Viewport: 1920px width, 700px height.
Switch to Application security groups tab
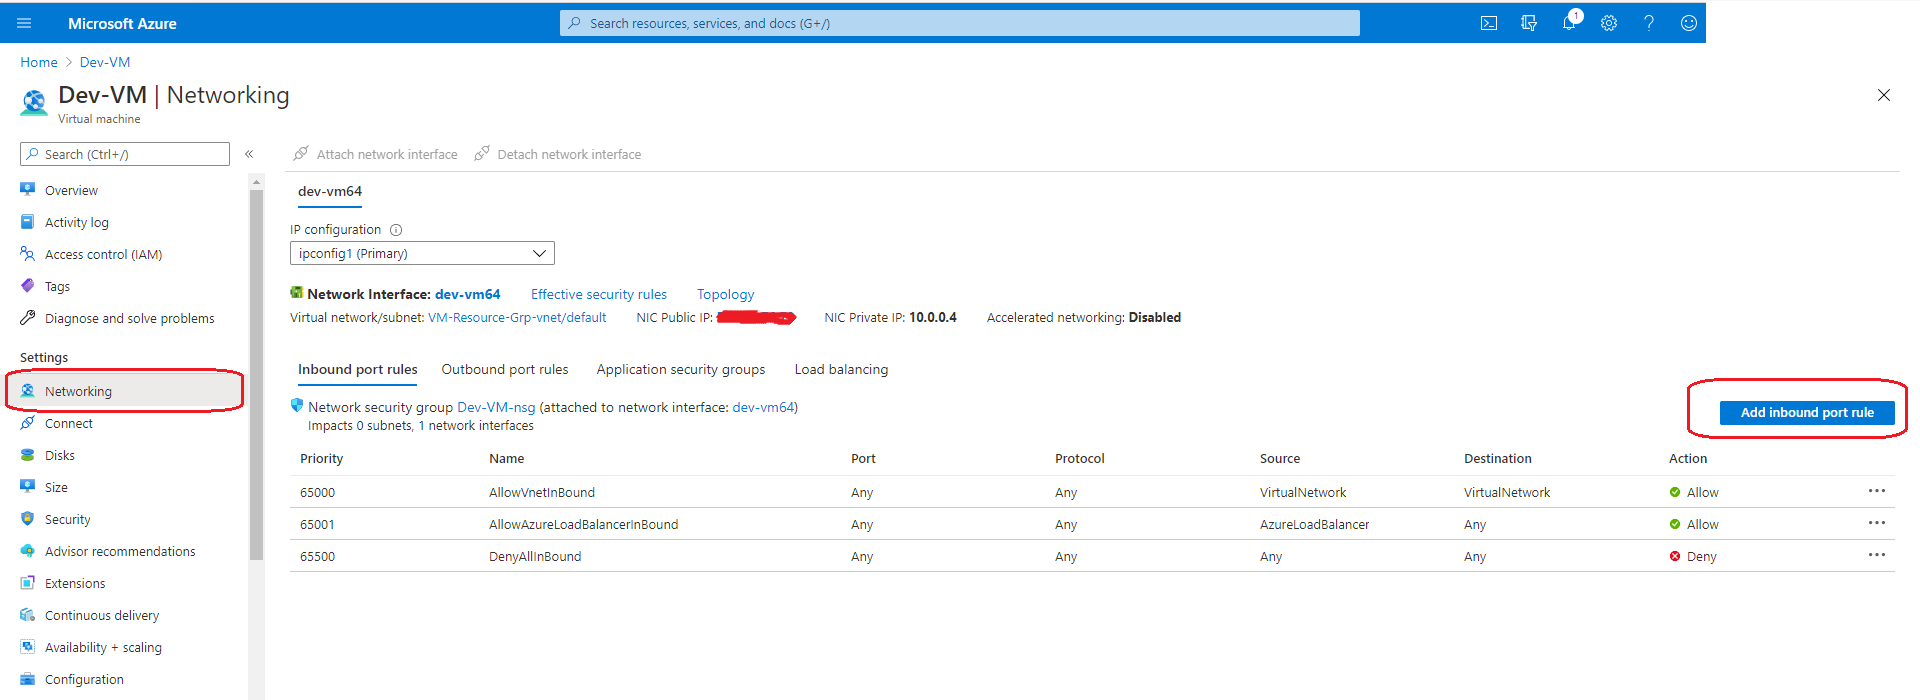pyautogui.click(x=681, y=370)
